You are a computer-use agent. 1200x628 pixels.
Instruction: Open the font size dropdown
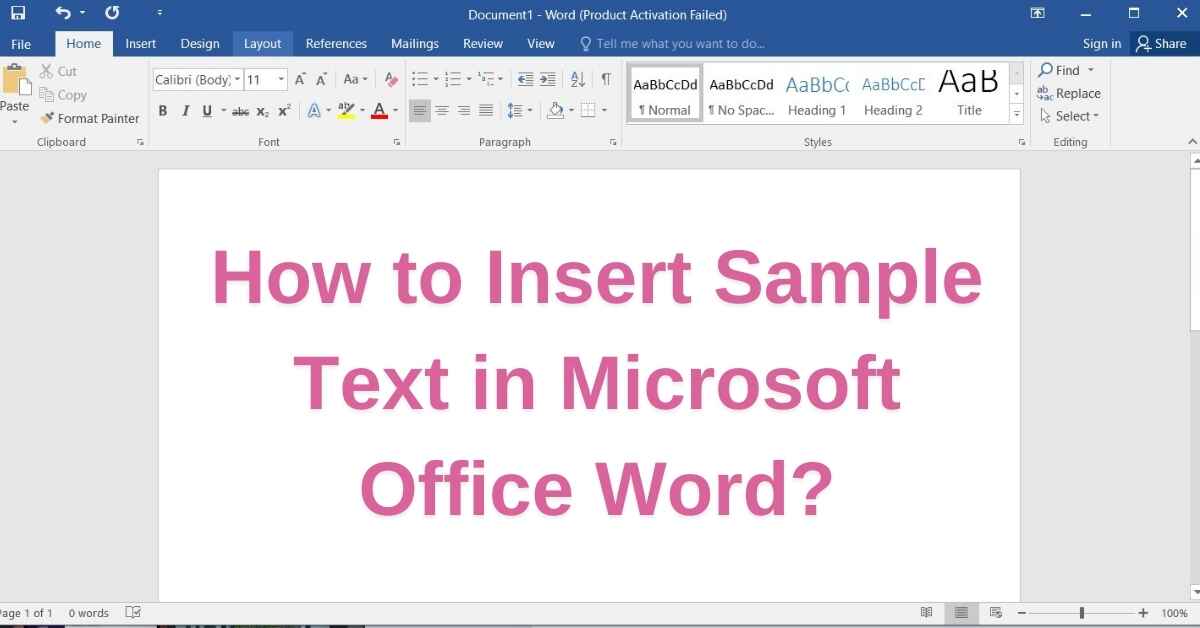pyautogui.click(x=281, y=79)
